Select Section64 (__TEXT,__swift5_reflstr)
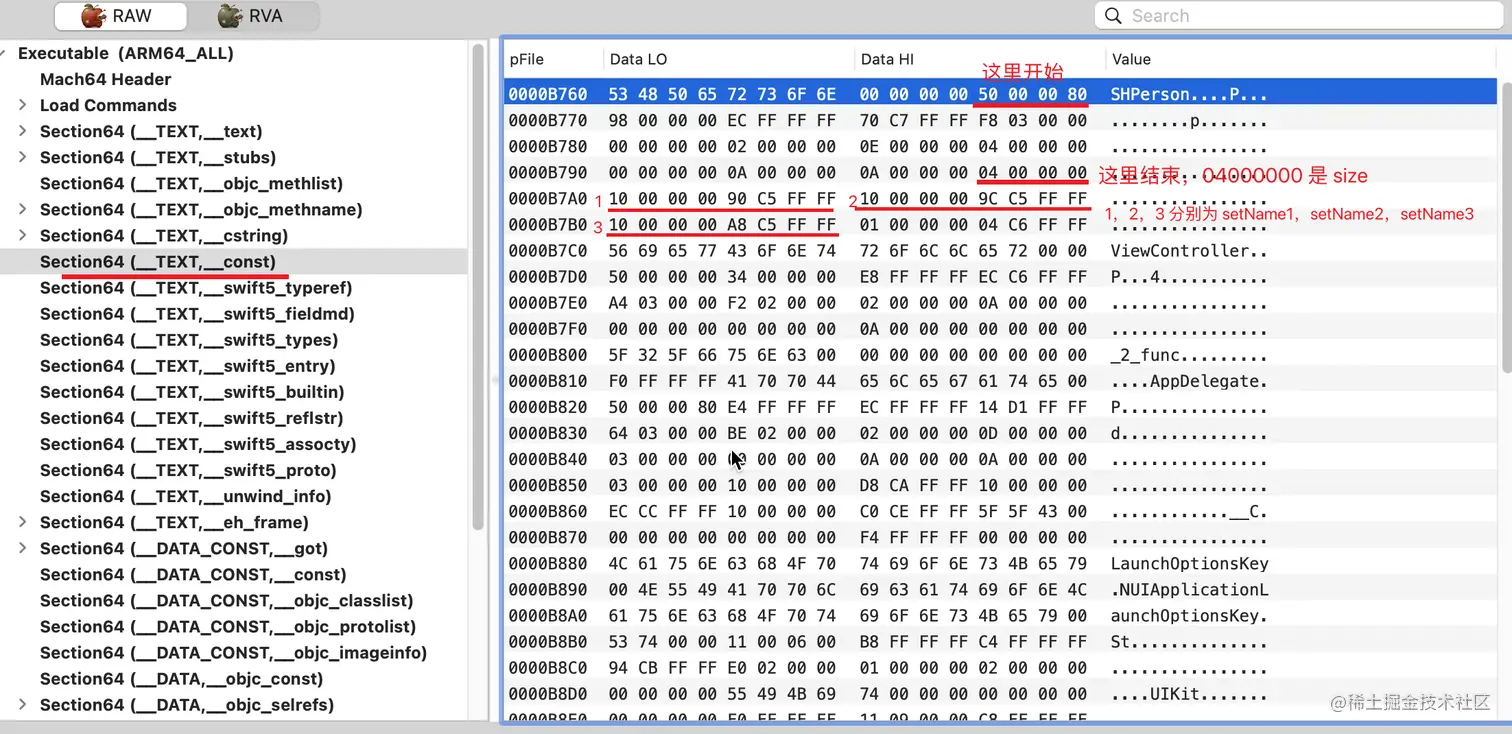This screenshot has height=734, width=1512. pyautogui.click(x=192, y=418)
